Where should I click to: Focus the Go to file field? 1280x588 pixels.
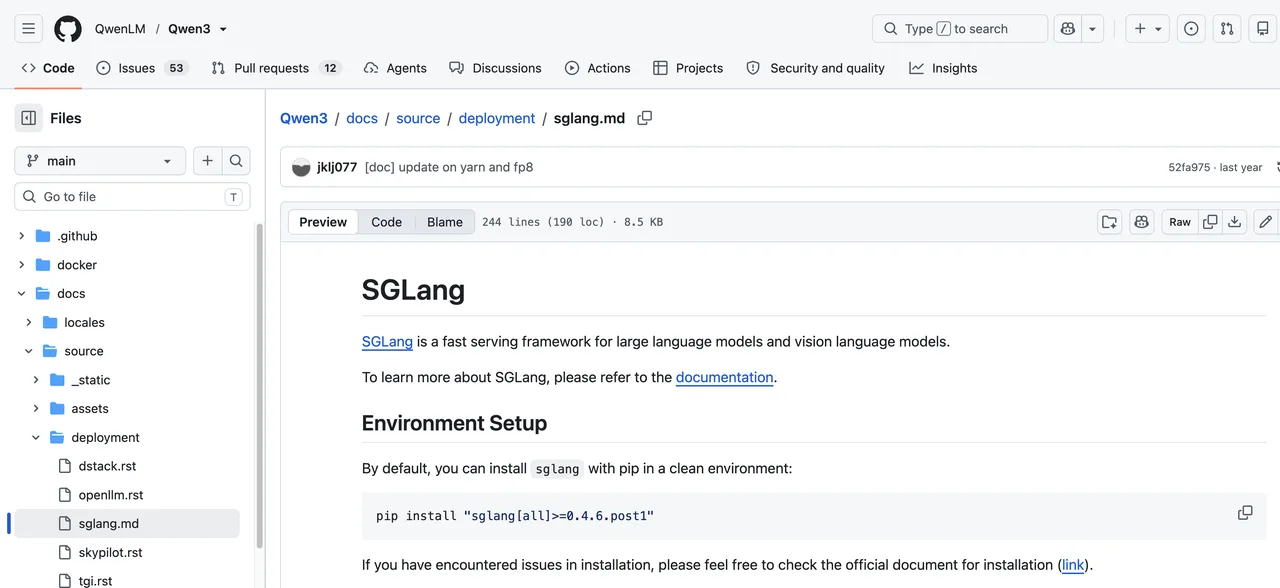pyautogui.click(x=132, y=197)
